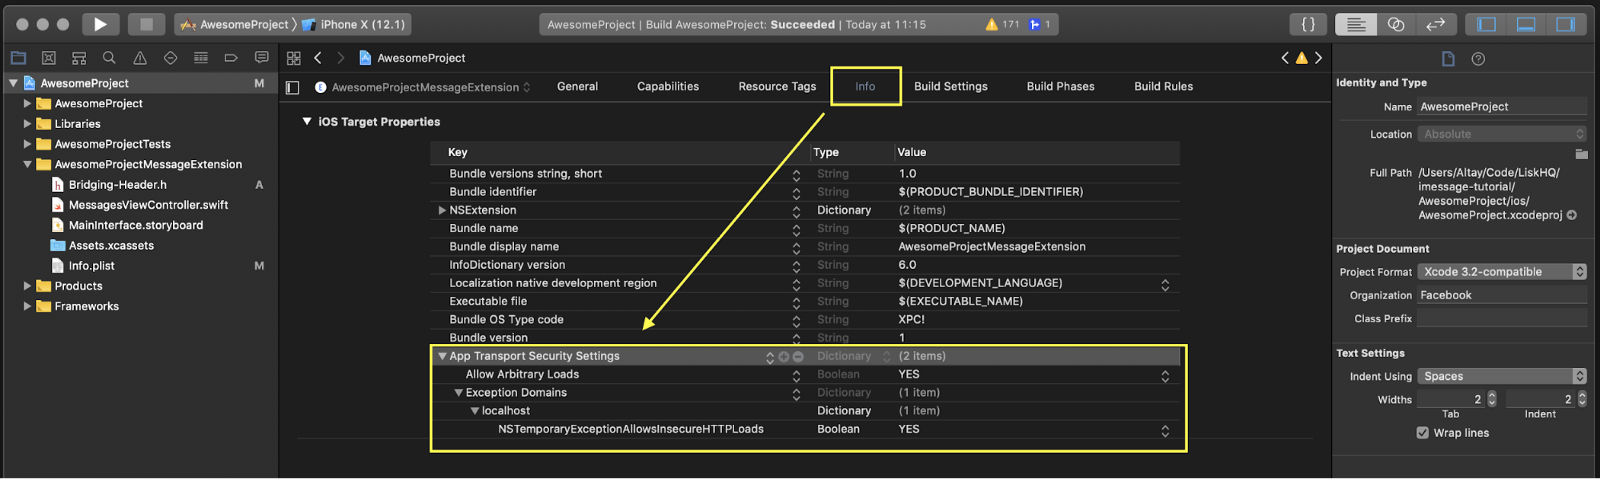The height and width of the screenshot is (479, 1600).
Task: Jump to the next issue
Action: coord(1318,58)
